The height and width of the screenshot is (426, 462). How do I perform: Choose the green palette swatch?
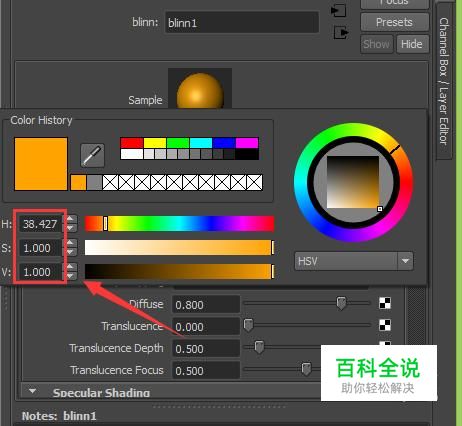click(178, 143)
